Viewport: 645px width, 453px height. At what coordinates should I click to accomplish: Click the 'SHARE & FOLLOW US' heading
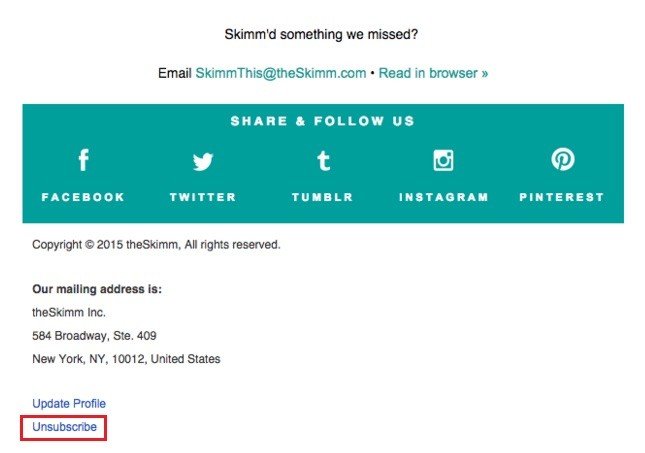point(322,121)
